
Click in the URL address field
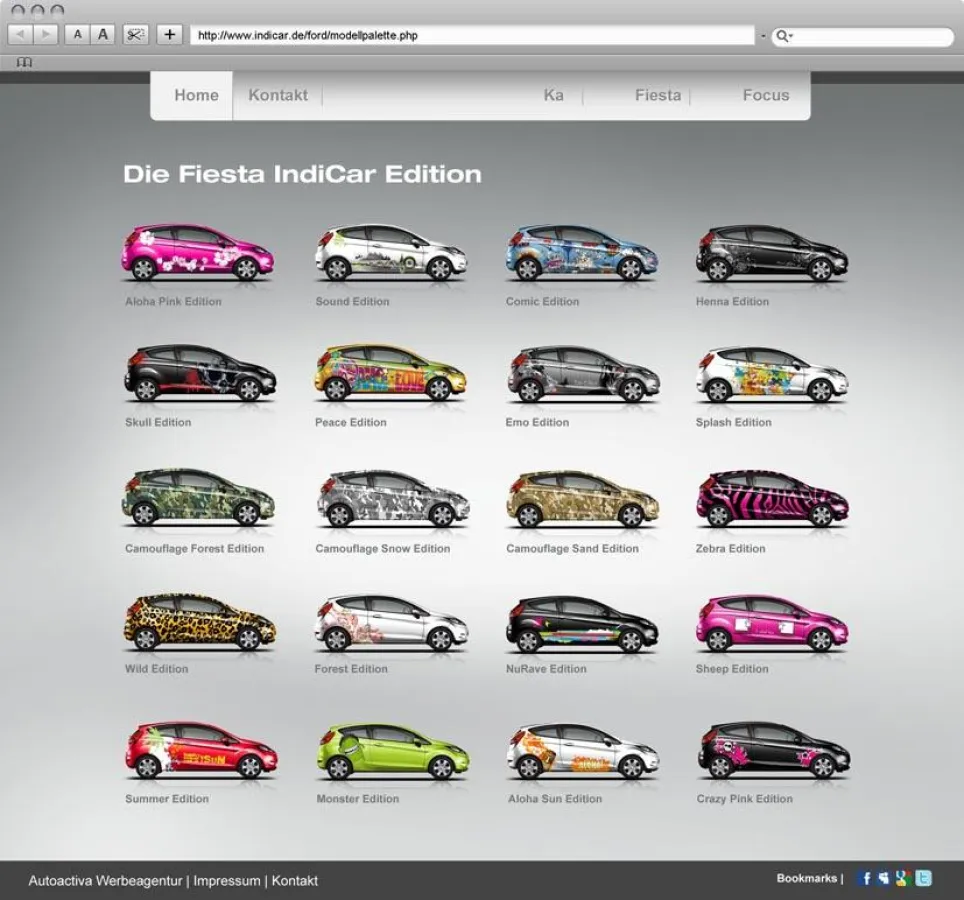[x=470, y=35]
